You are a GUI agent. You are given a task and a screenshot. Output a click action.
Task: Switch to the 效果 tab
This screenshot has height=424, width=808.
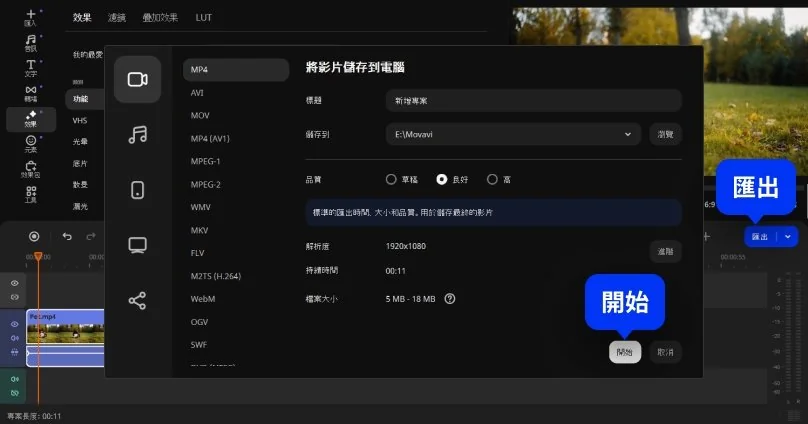82,18
